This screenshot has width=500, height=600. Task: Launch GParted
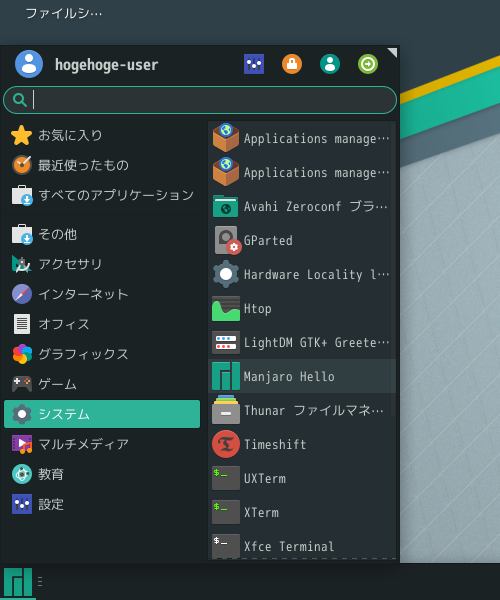pyautogui.click(x=302, y=240)
